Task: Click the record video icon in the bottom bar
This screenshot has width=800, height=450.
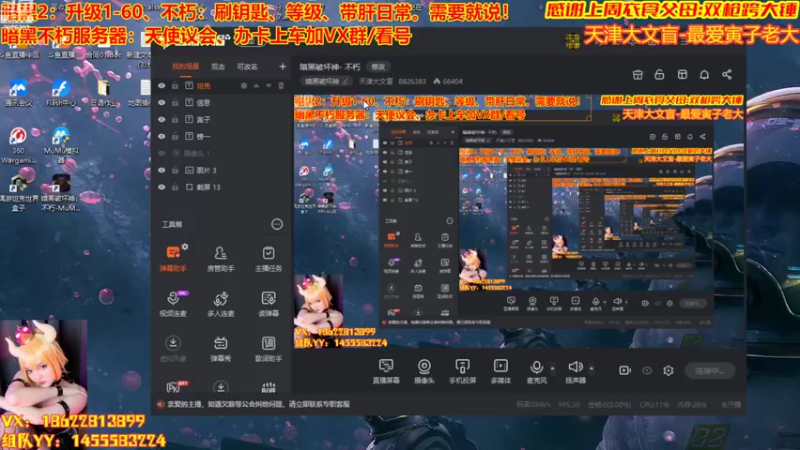Action: [624, 370]
